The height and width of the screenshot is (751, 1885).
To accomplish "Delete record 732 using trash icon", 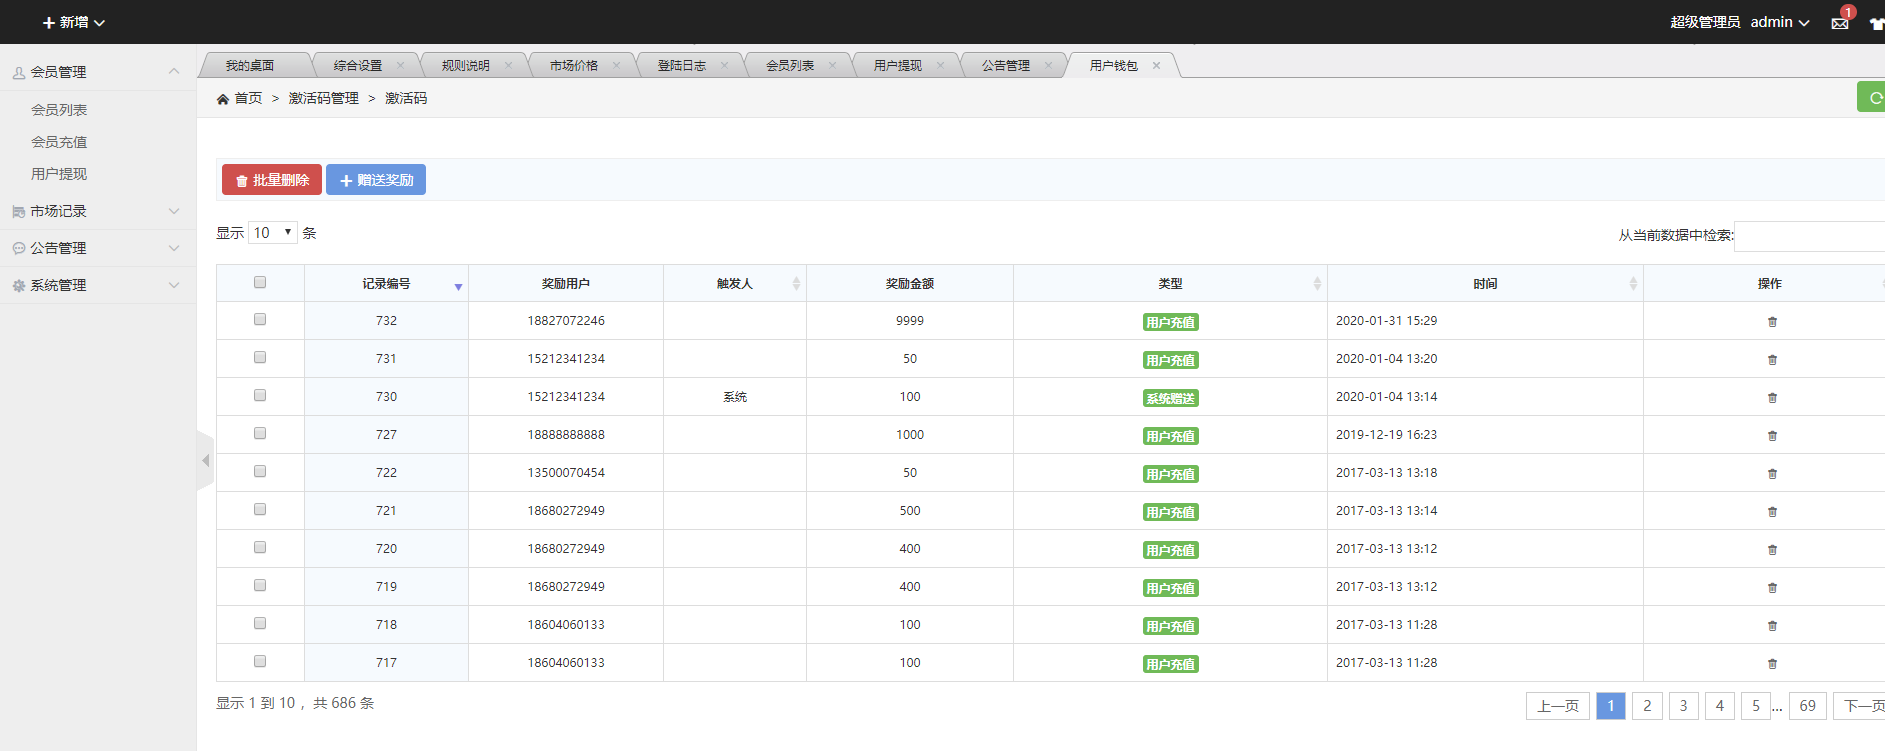I will (x=1772, y=322).
